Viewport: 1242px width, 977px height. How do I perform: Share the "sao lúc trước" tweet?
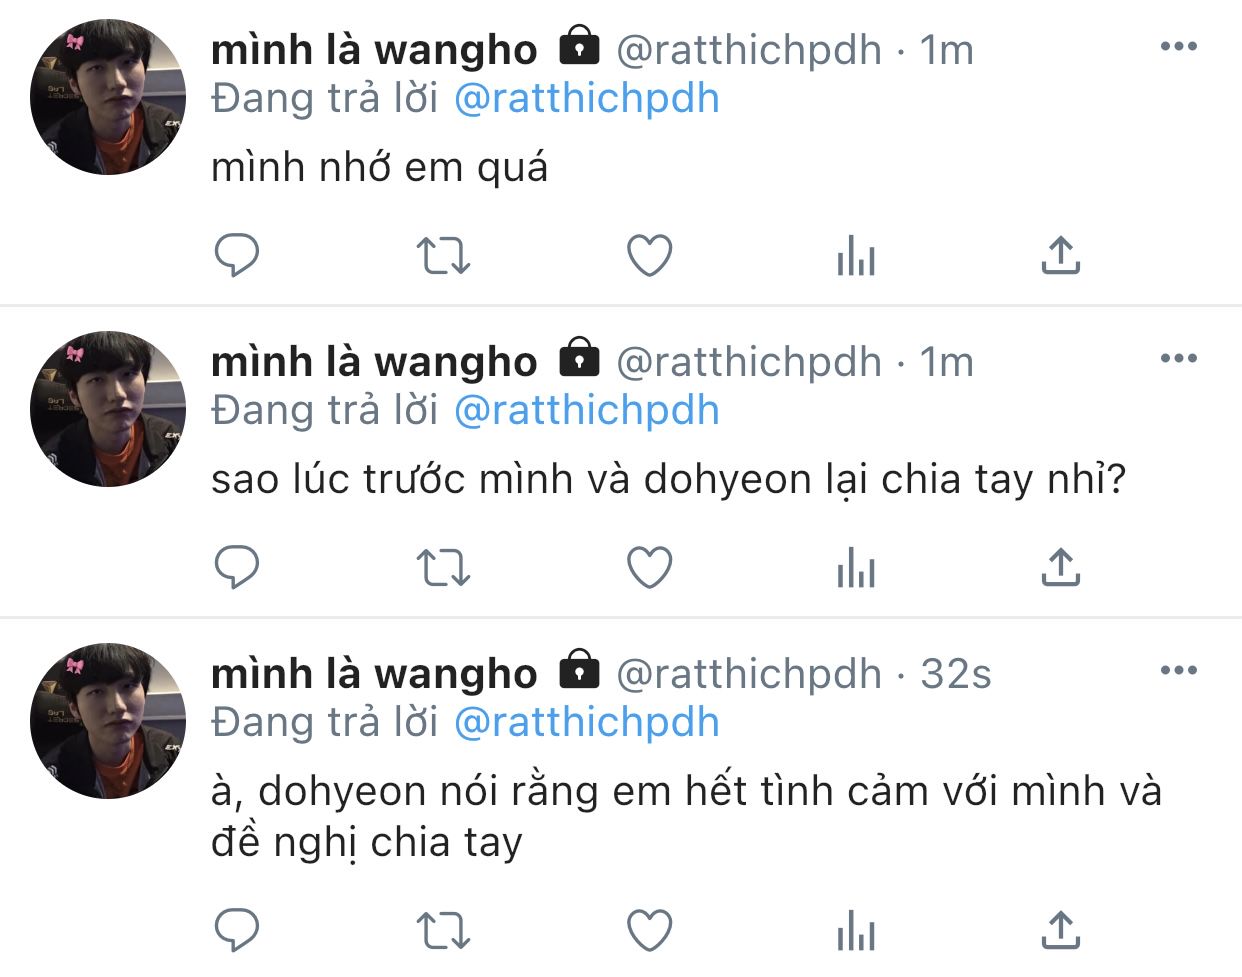pos(1060,567)
